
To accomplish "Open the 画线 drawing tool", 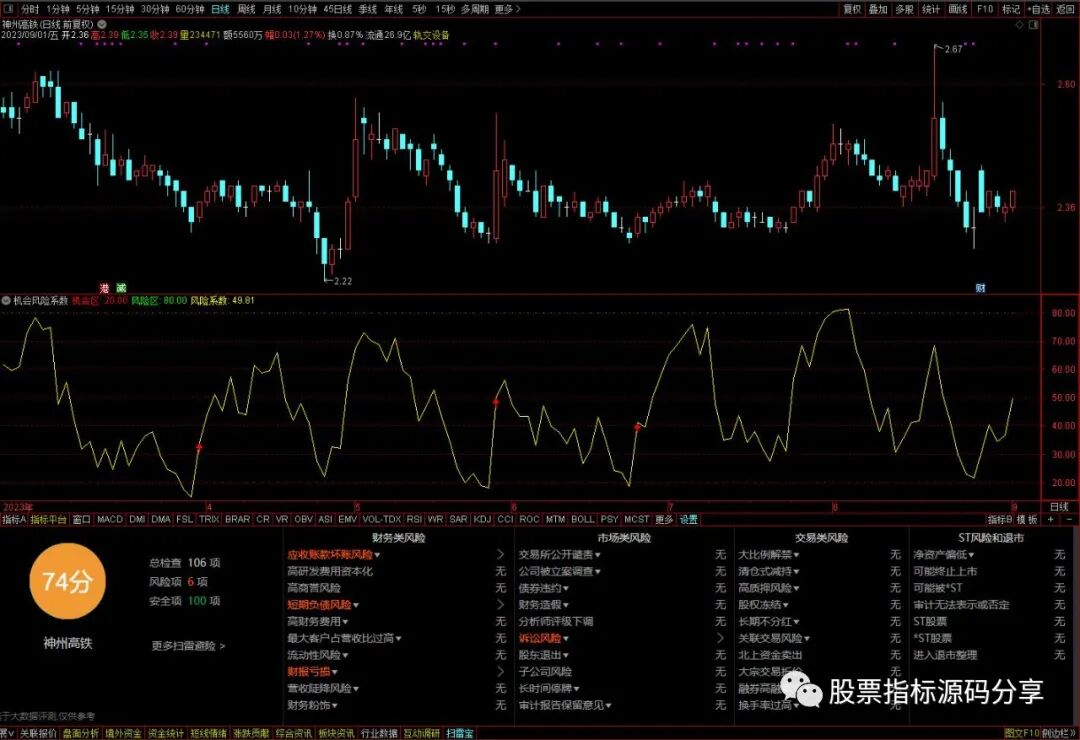I will (958, 9).
